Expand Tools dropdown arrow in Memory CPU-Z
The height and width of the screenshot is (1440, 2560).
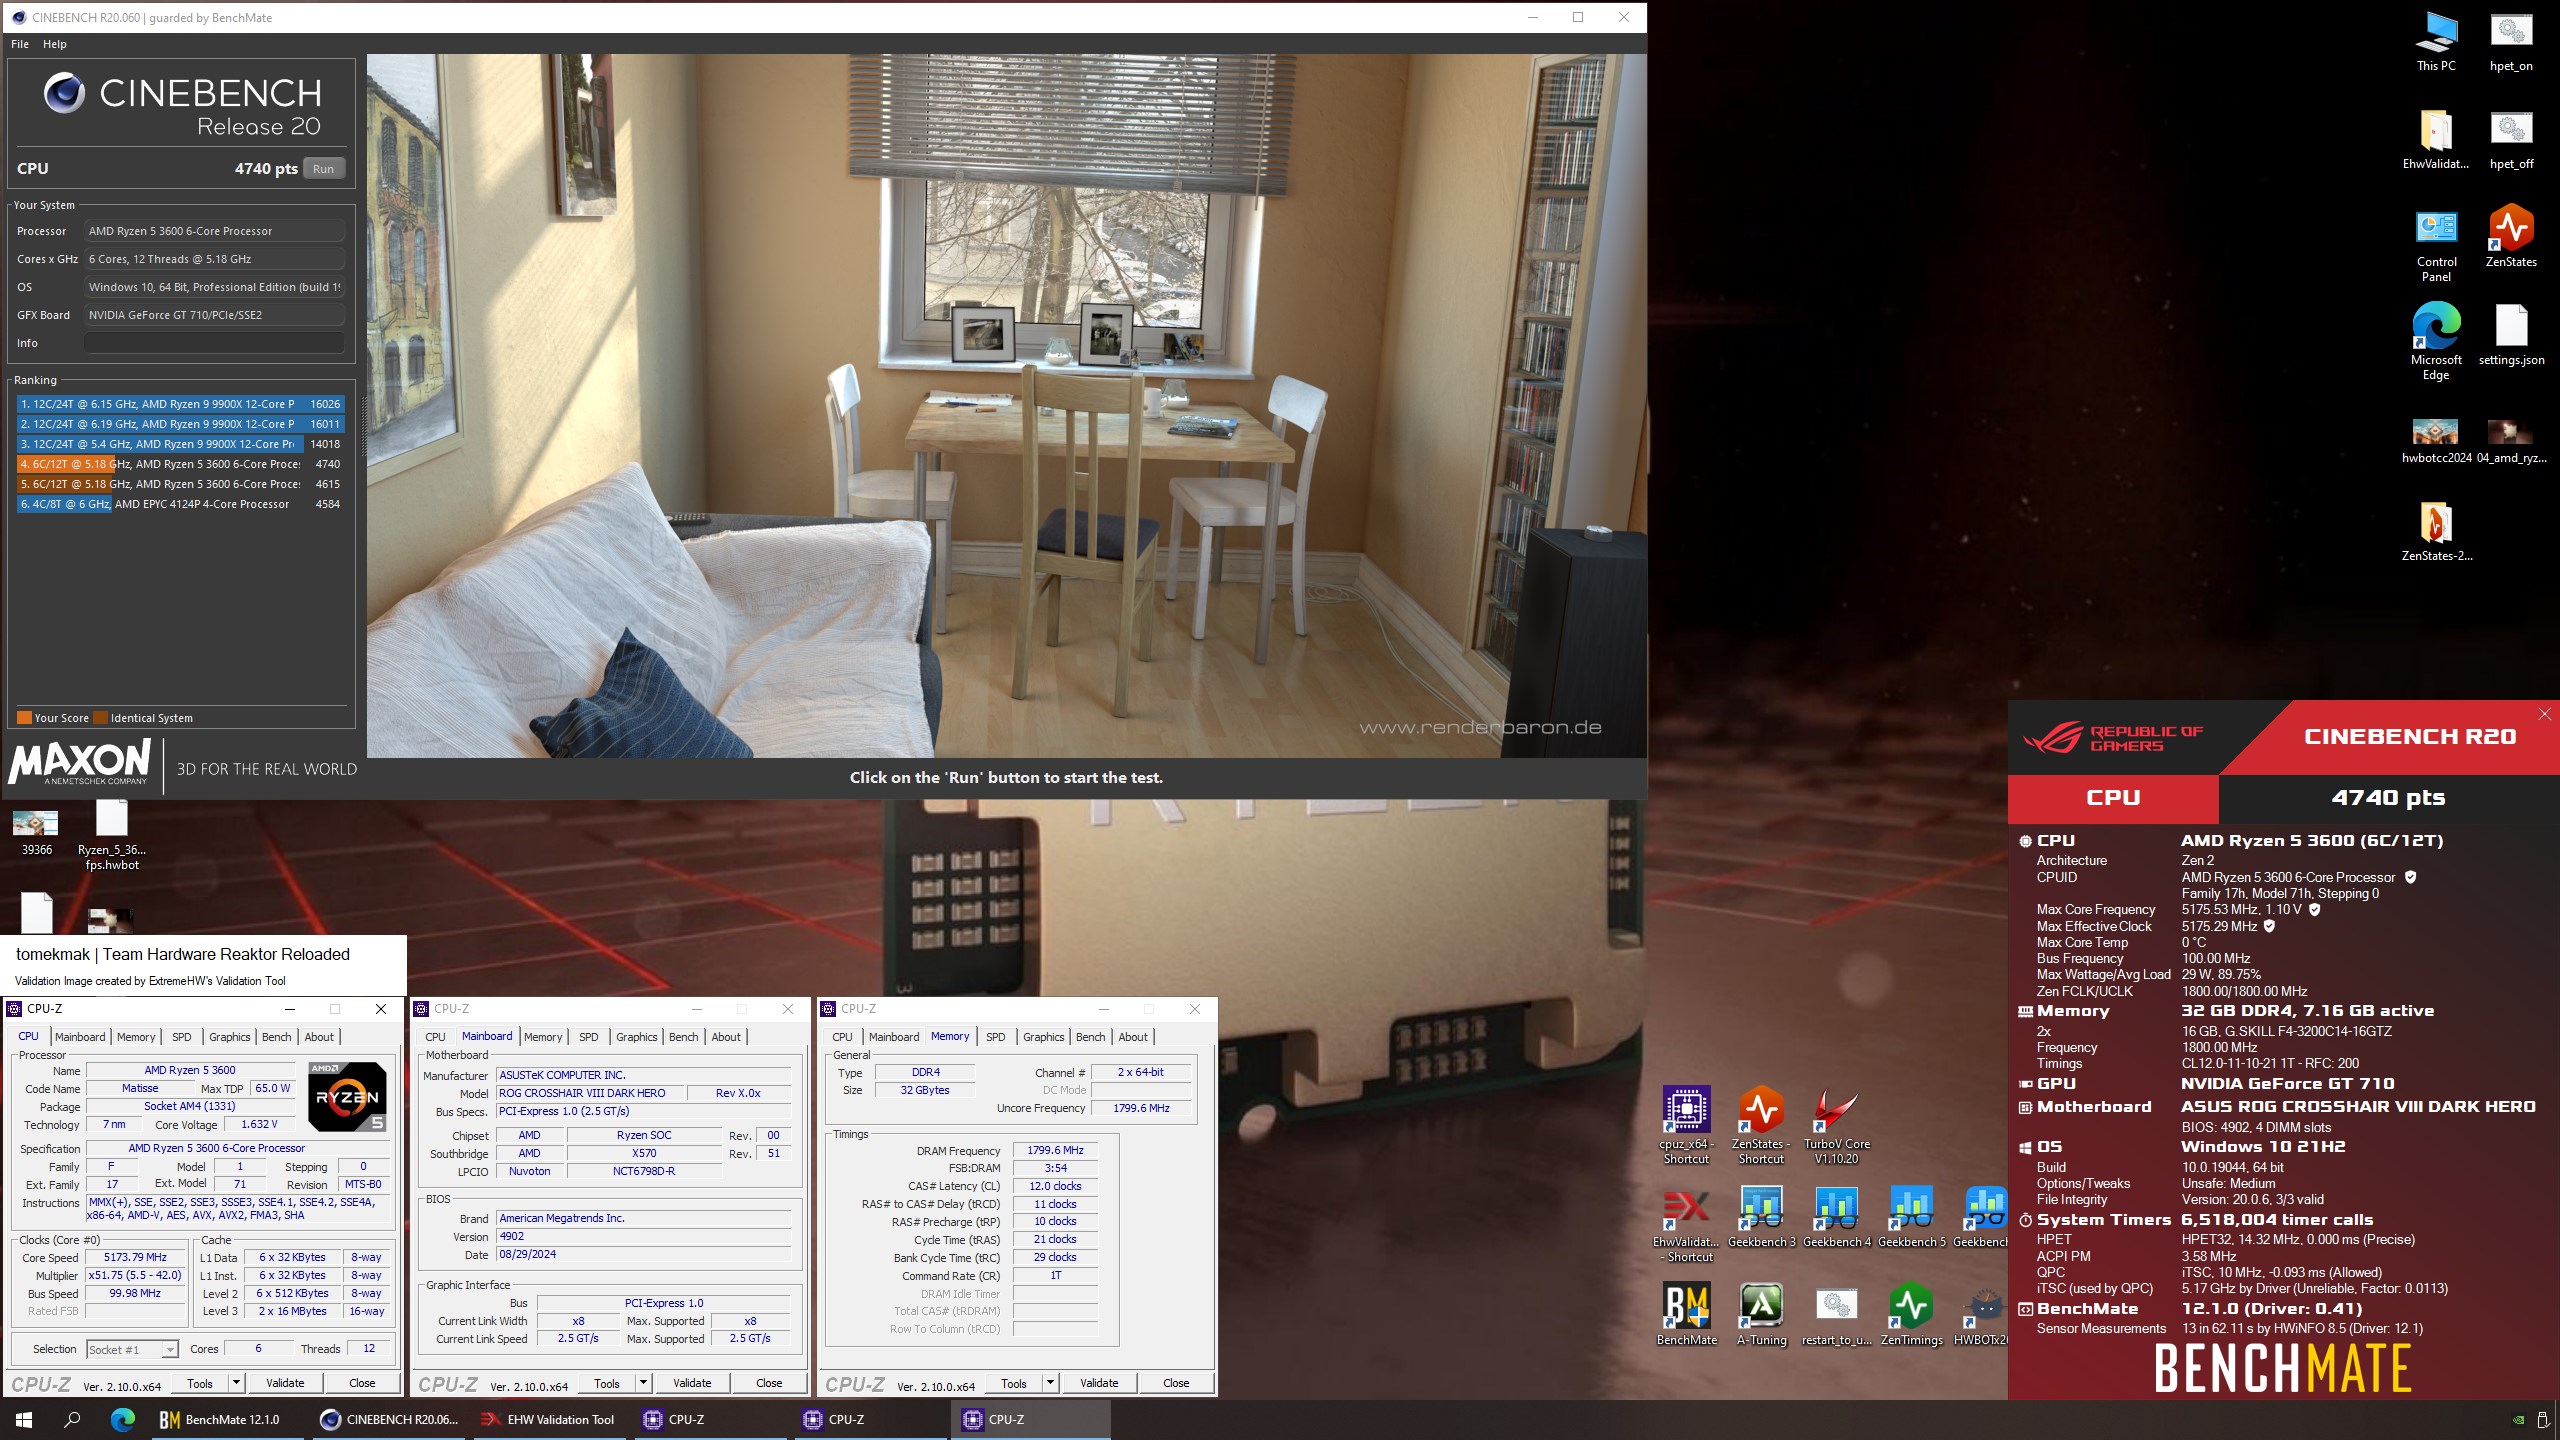1050,1383
